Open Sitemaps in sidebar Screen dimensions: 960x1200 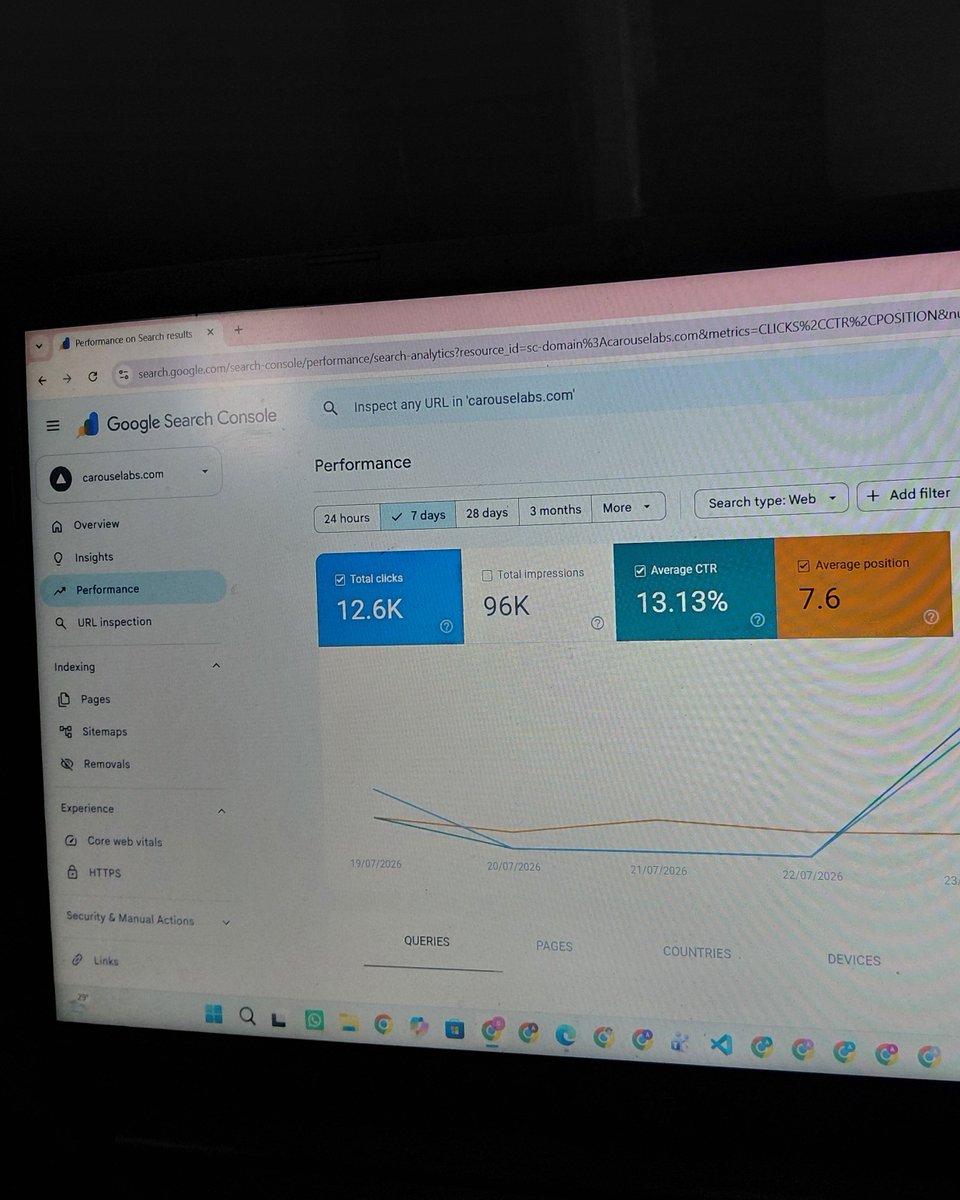point(105,731)
